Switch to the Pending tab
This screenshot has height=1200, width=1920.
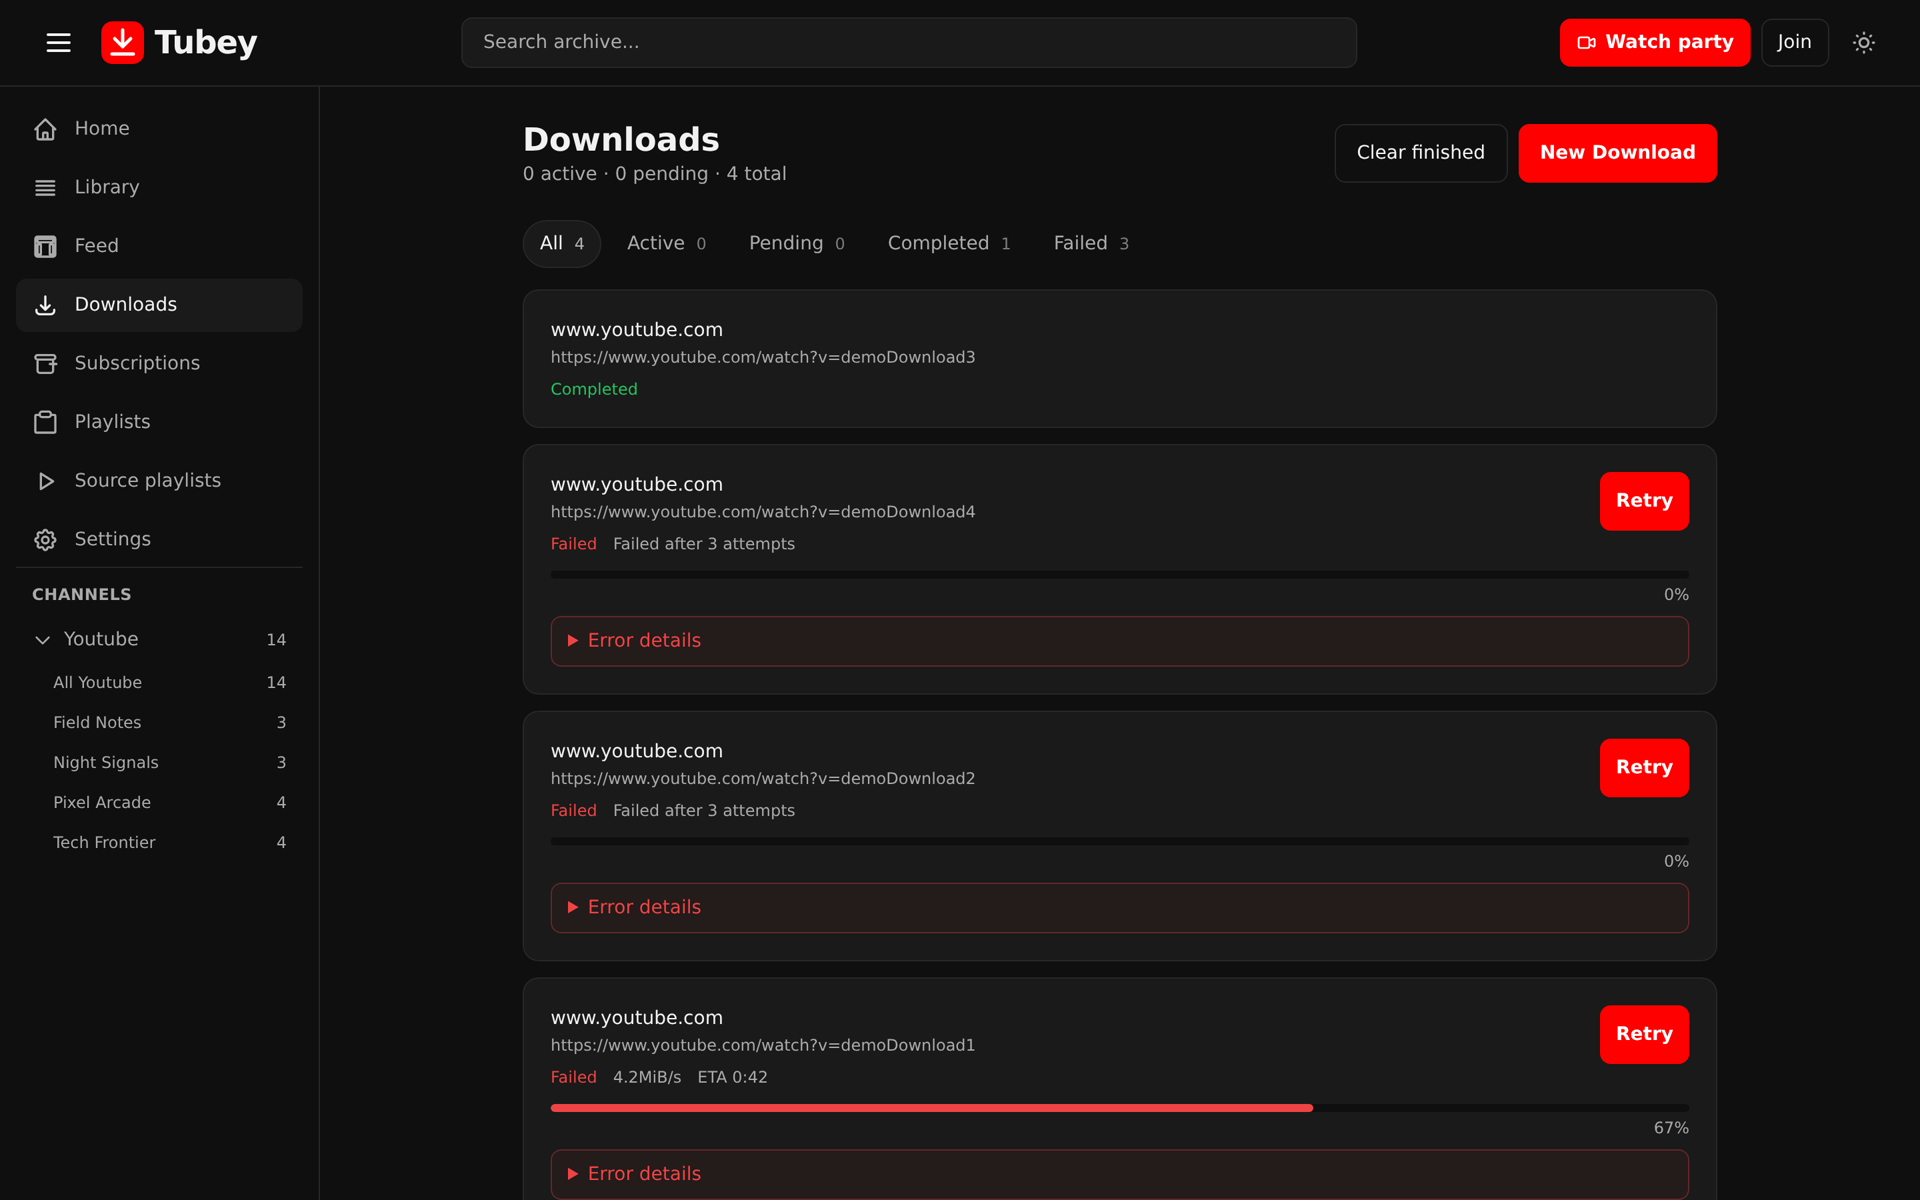796,244
